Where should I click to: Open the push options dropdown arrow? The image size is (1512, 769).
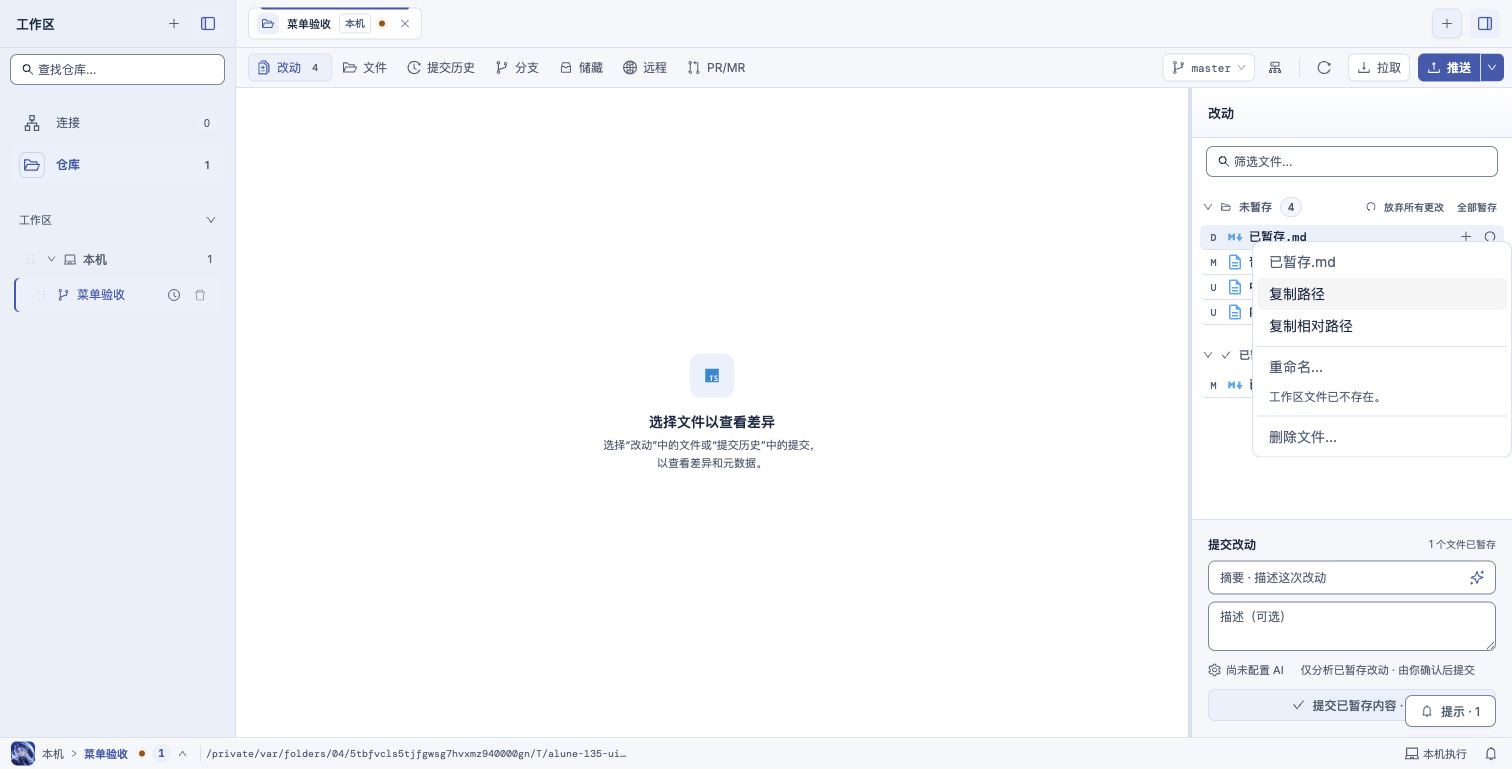pos(1492,68)
